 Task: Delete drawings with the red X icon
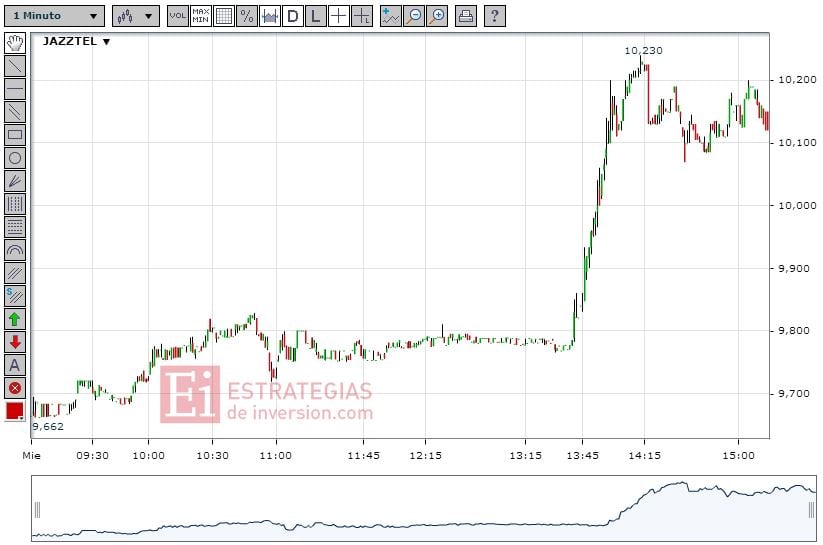(15, 389)
